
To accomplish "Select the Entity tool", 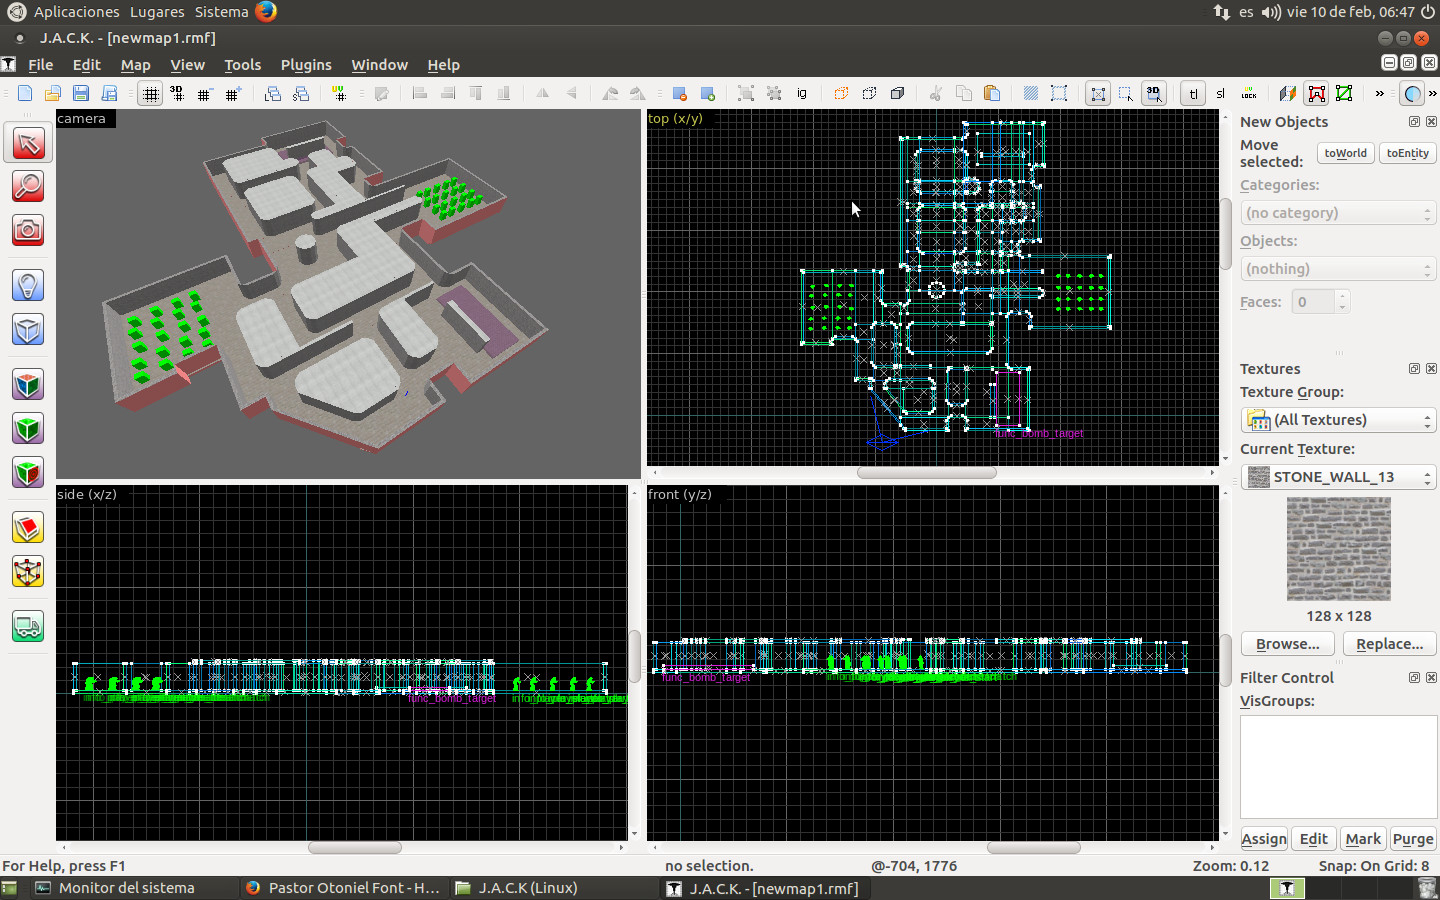I will pyautogui.click(x=27, y=285).
